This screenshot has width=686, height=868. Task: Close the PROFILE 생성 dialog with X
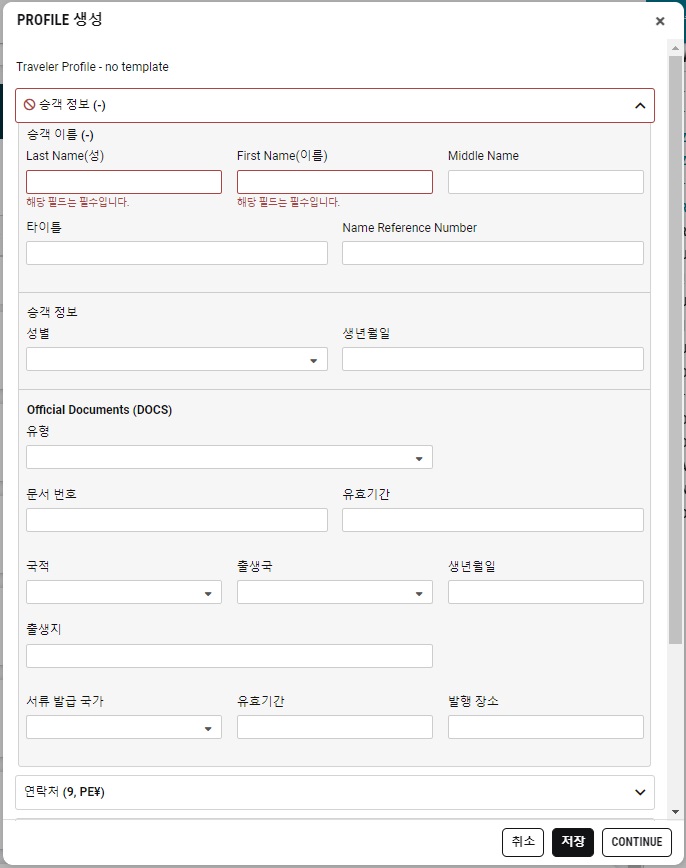pyautogui.click(x=659, y=21)
